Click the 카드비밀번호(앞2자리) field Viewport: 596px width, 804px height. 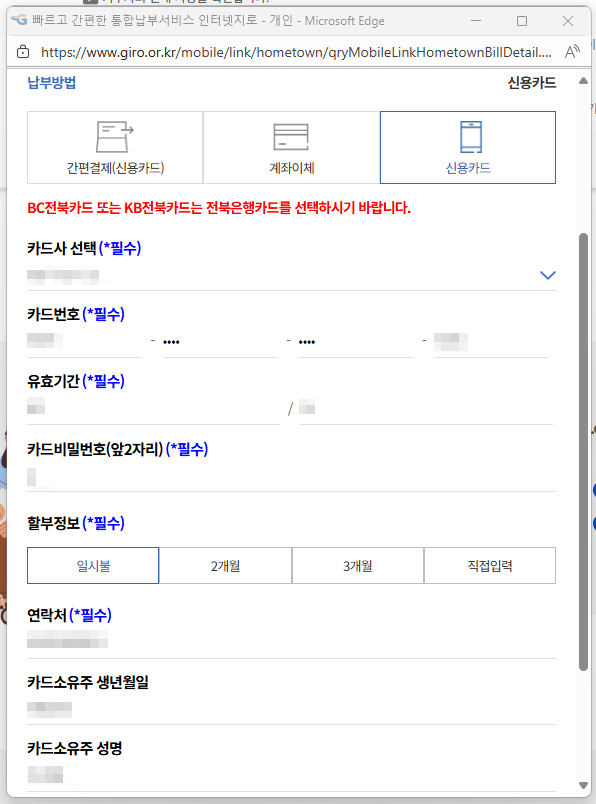coord(291,477)
